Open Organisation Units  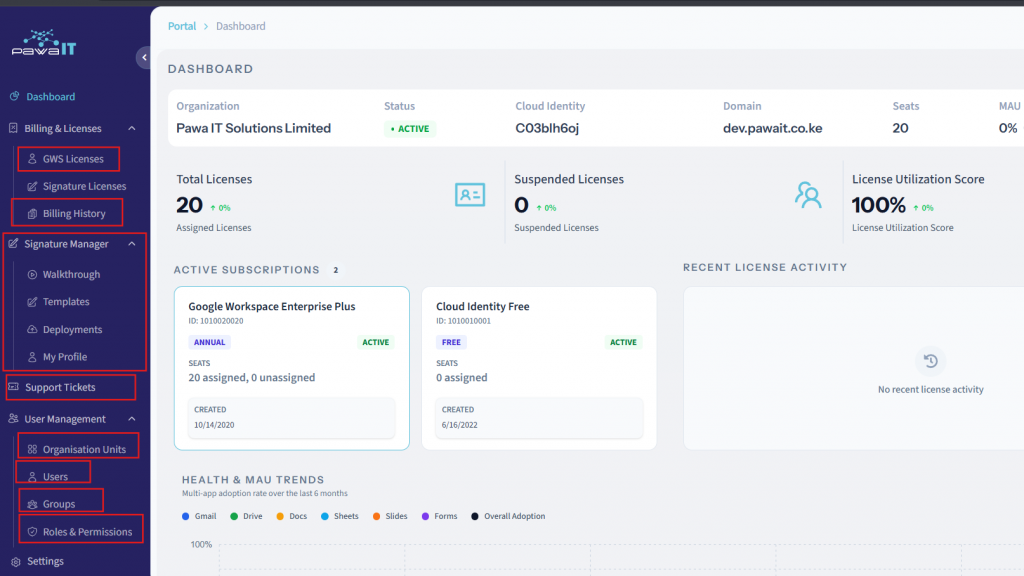pyautogui.click(x=84, y=449)
